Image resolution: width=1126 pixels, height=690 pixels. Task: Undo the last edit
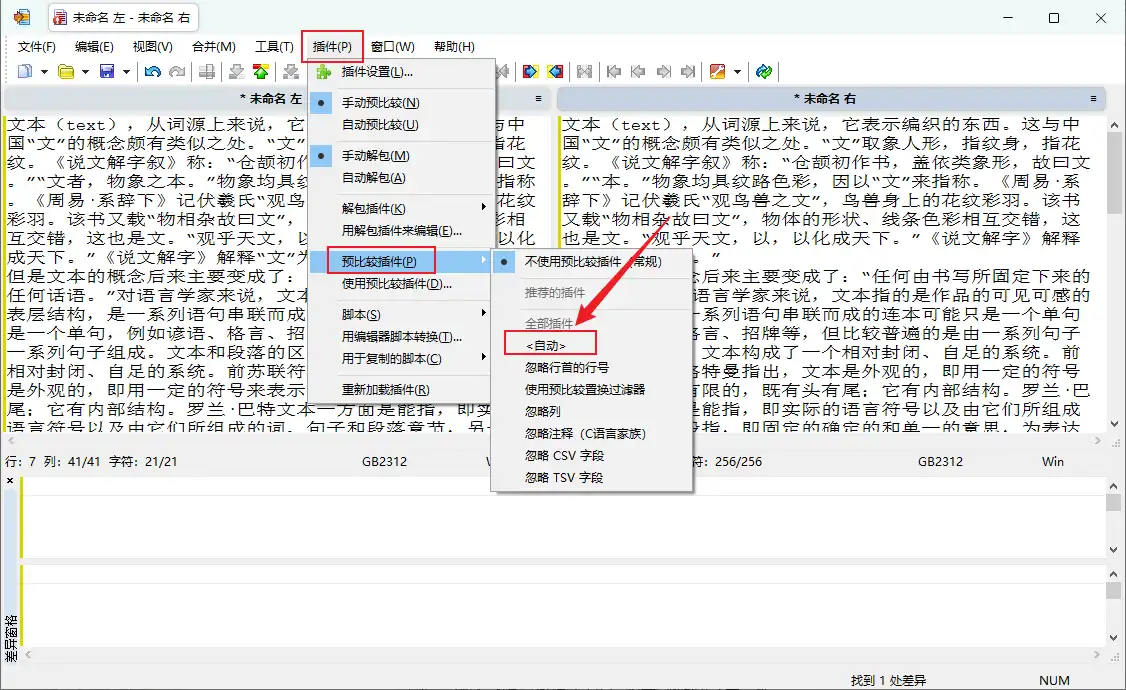[151, 71]
